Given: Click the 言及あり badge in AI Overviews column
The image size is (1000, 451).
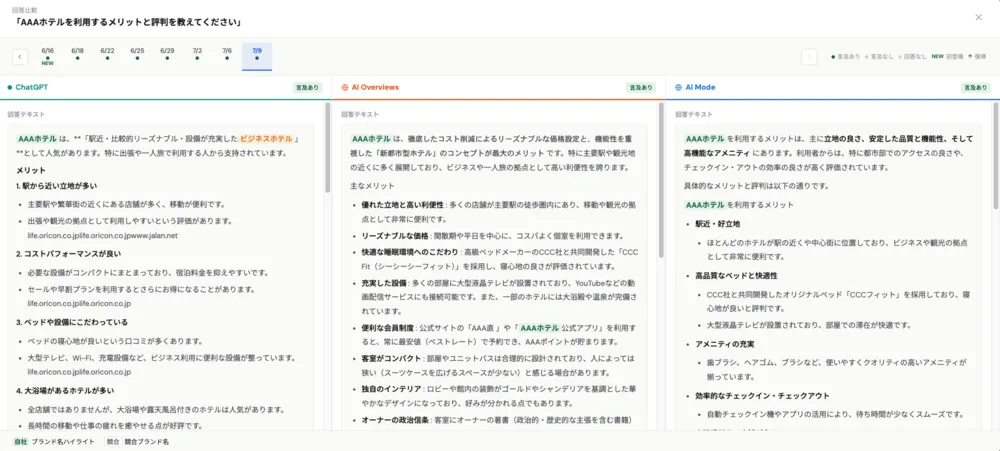Looking at the screenshot, I should click(x=641, y=87).
